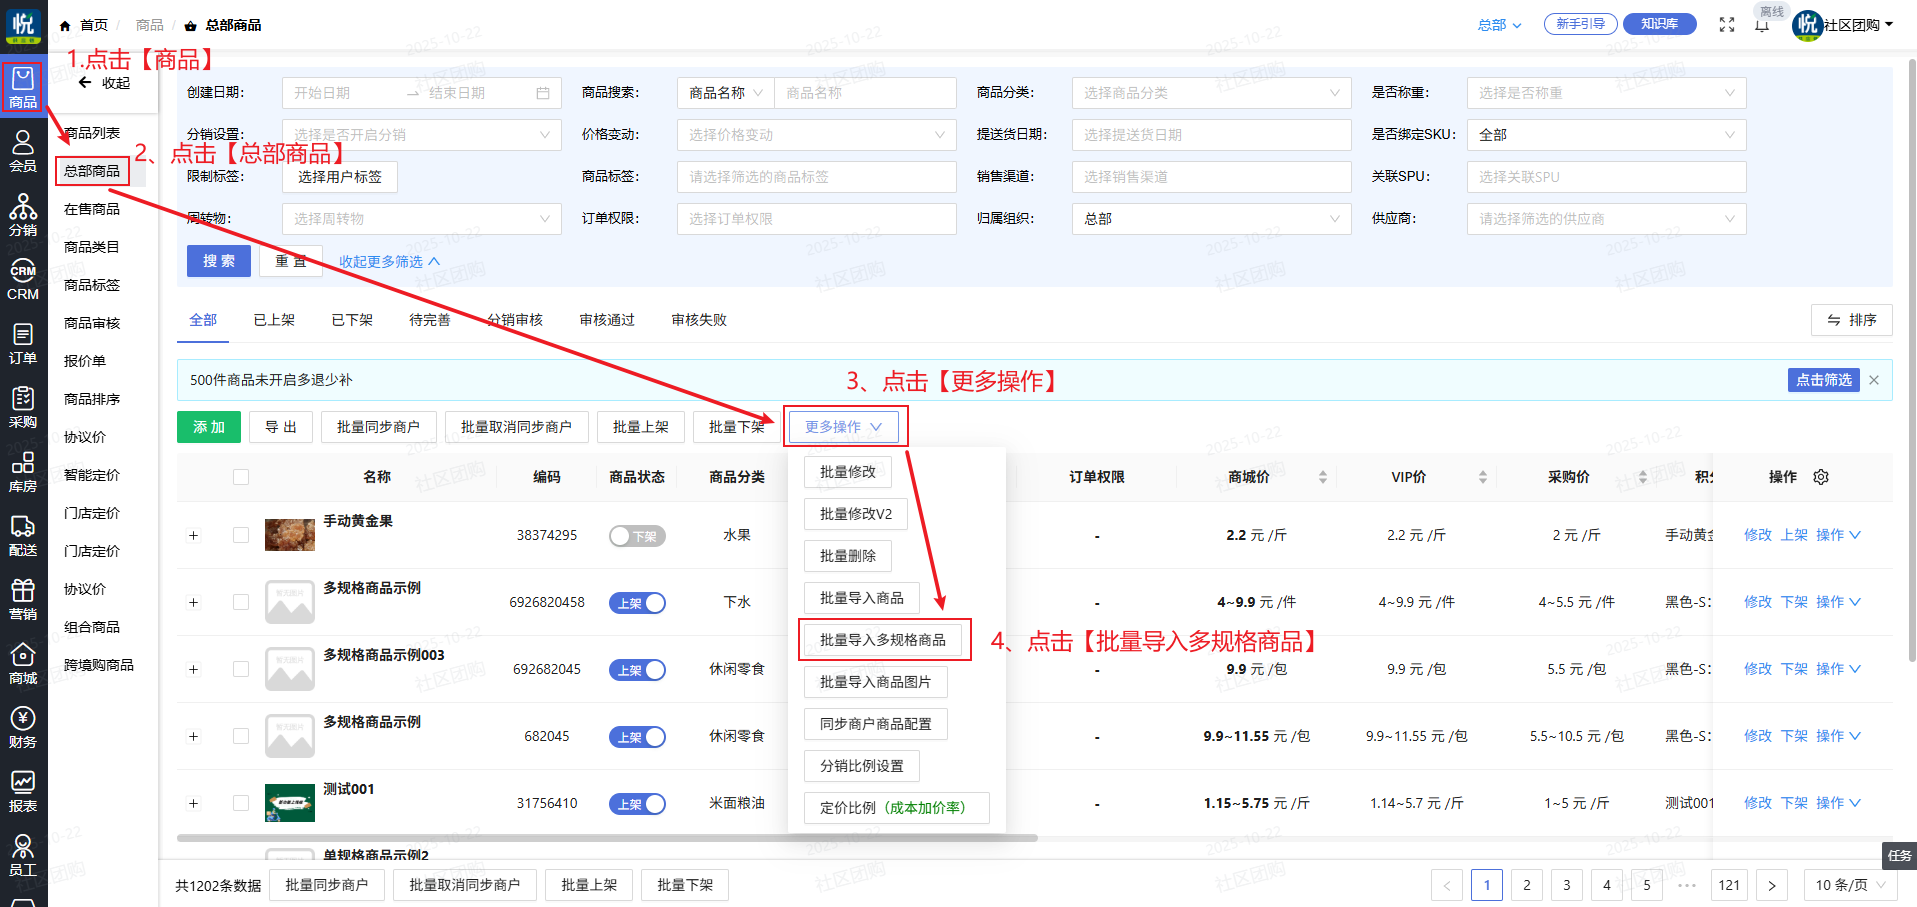This screenshot has height=907, width=1917.
Task: Open column settings gear next to 操作
Action: (1821, 477)
